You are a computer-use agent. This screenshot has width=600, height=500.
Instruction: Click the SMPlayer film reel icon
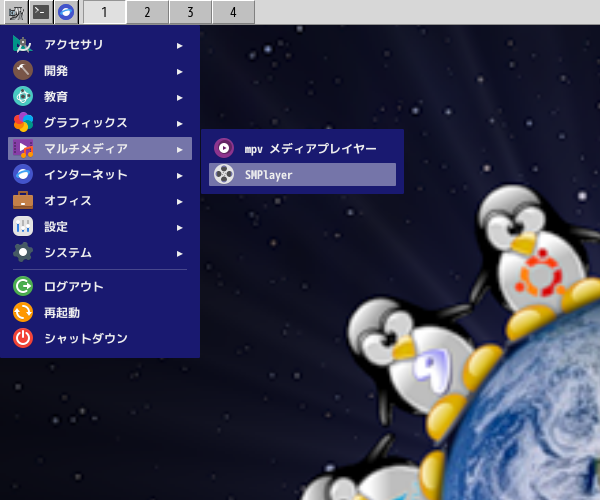[224, 174]
